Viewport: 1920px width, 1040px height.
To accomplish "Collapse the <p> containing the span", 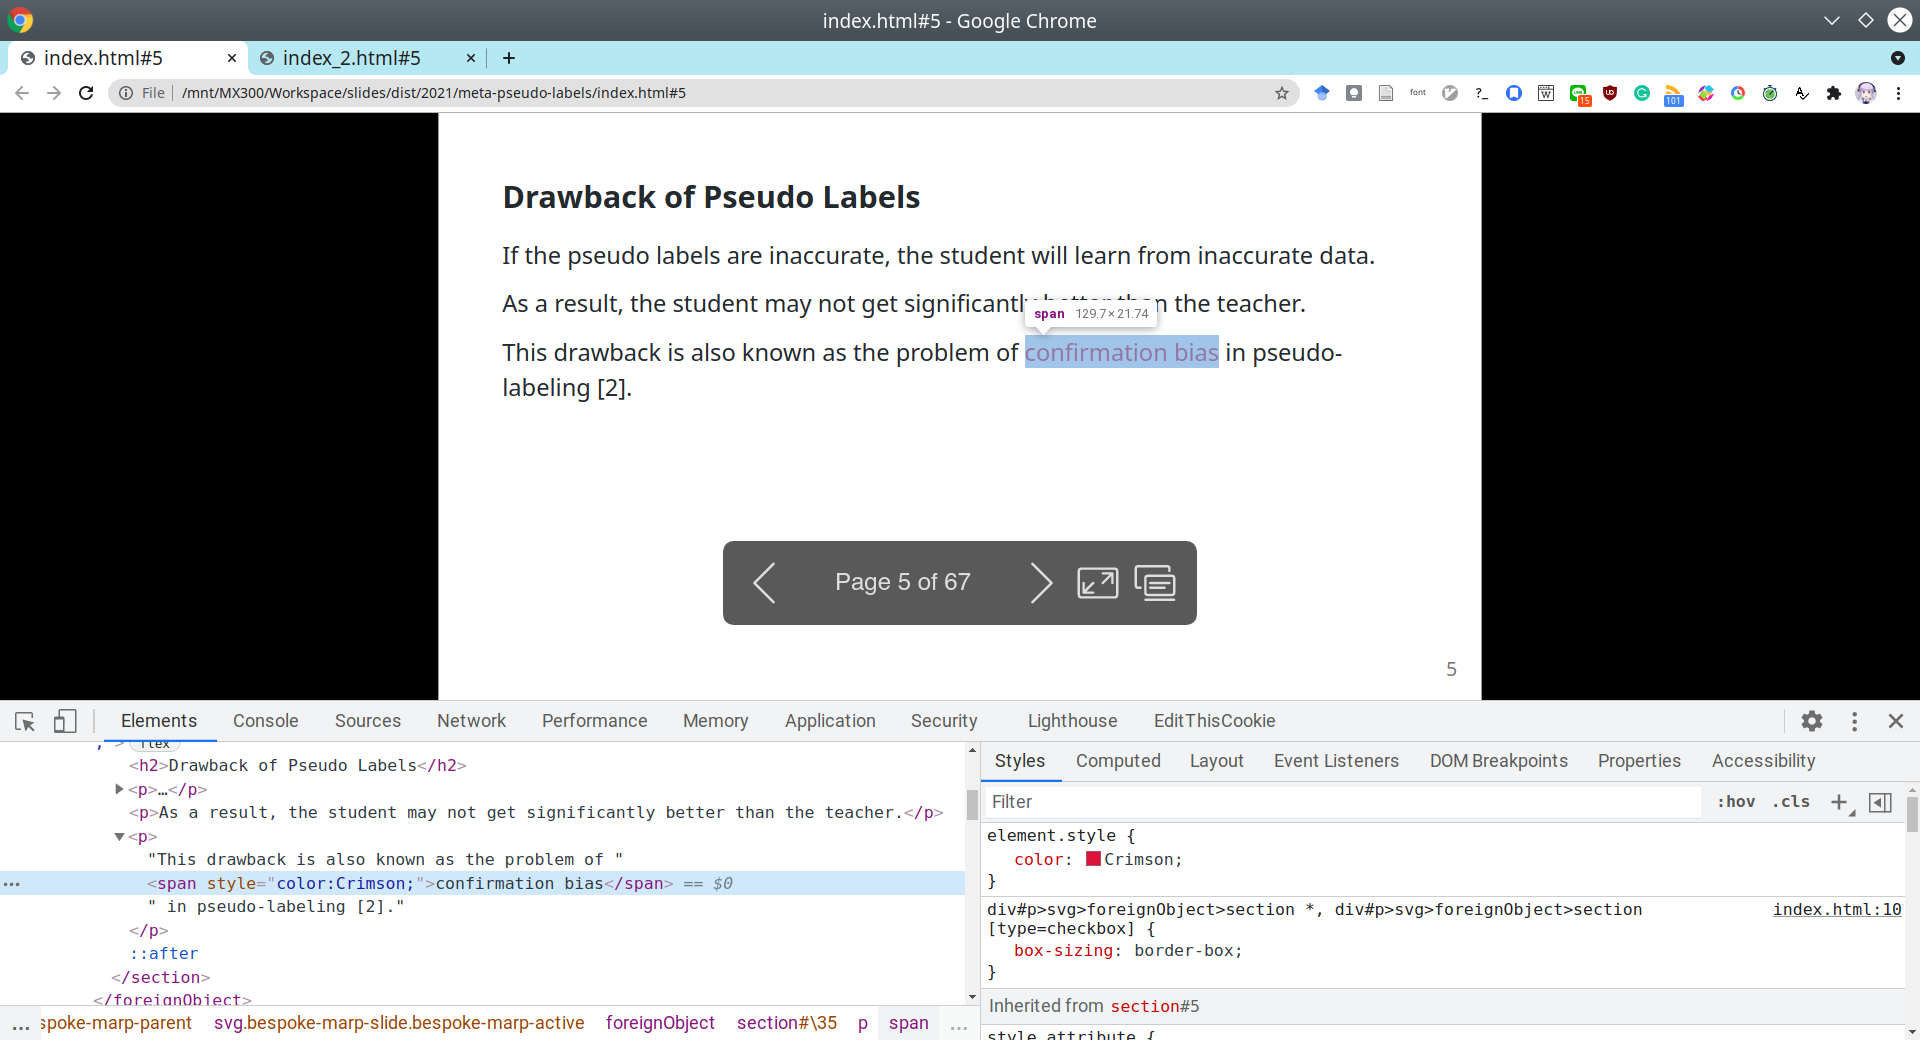I will point(121,838).
